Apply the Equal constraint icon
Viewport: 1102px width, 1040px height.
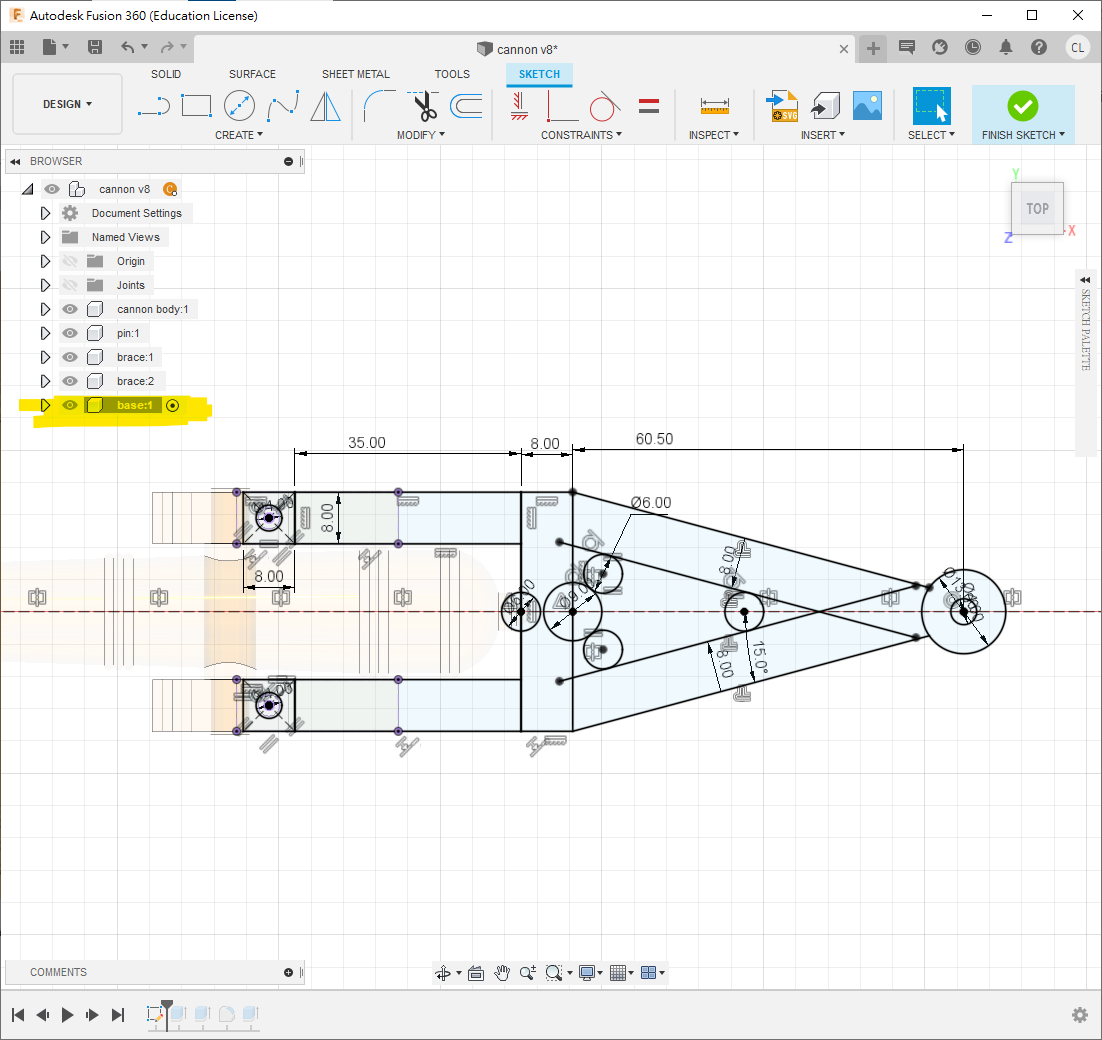pyautogui.click(x=648, y=105)
